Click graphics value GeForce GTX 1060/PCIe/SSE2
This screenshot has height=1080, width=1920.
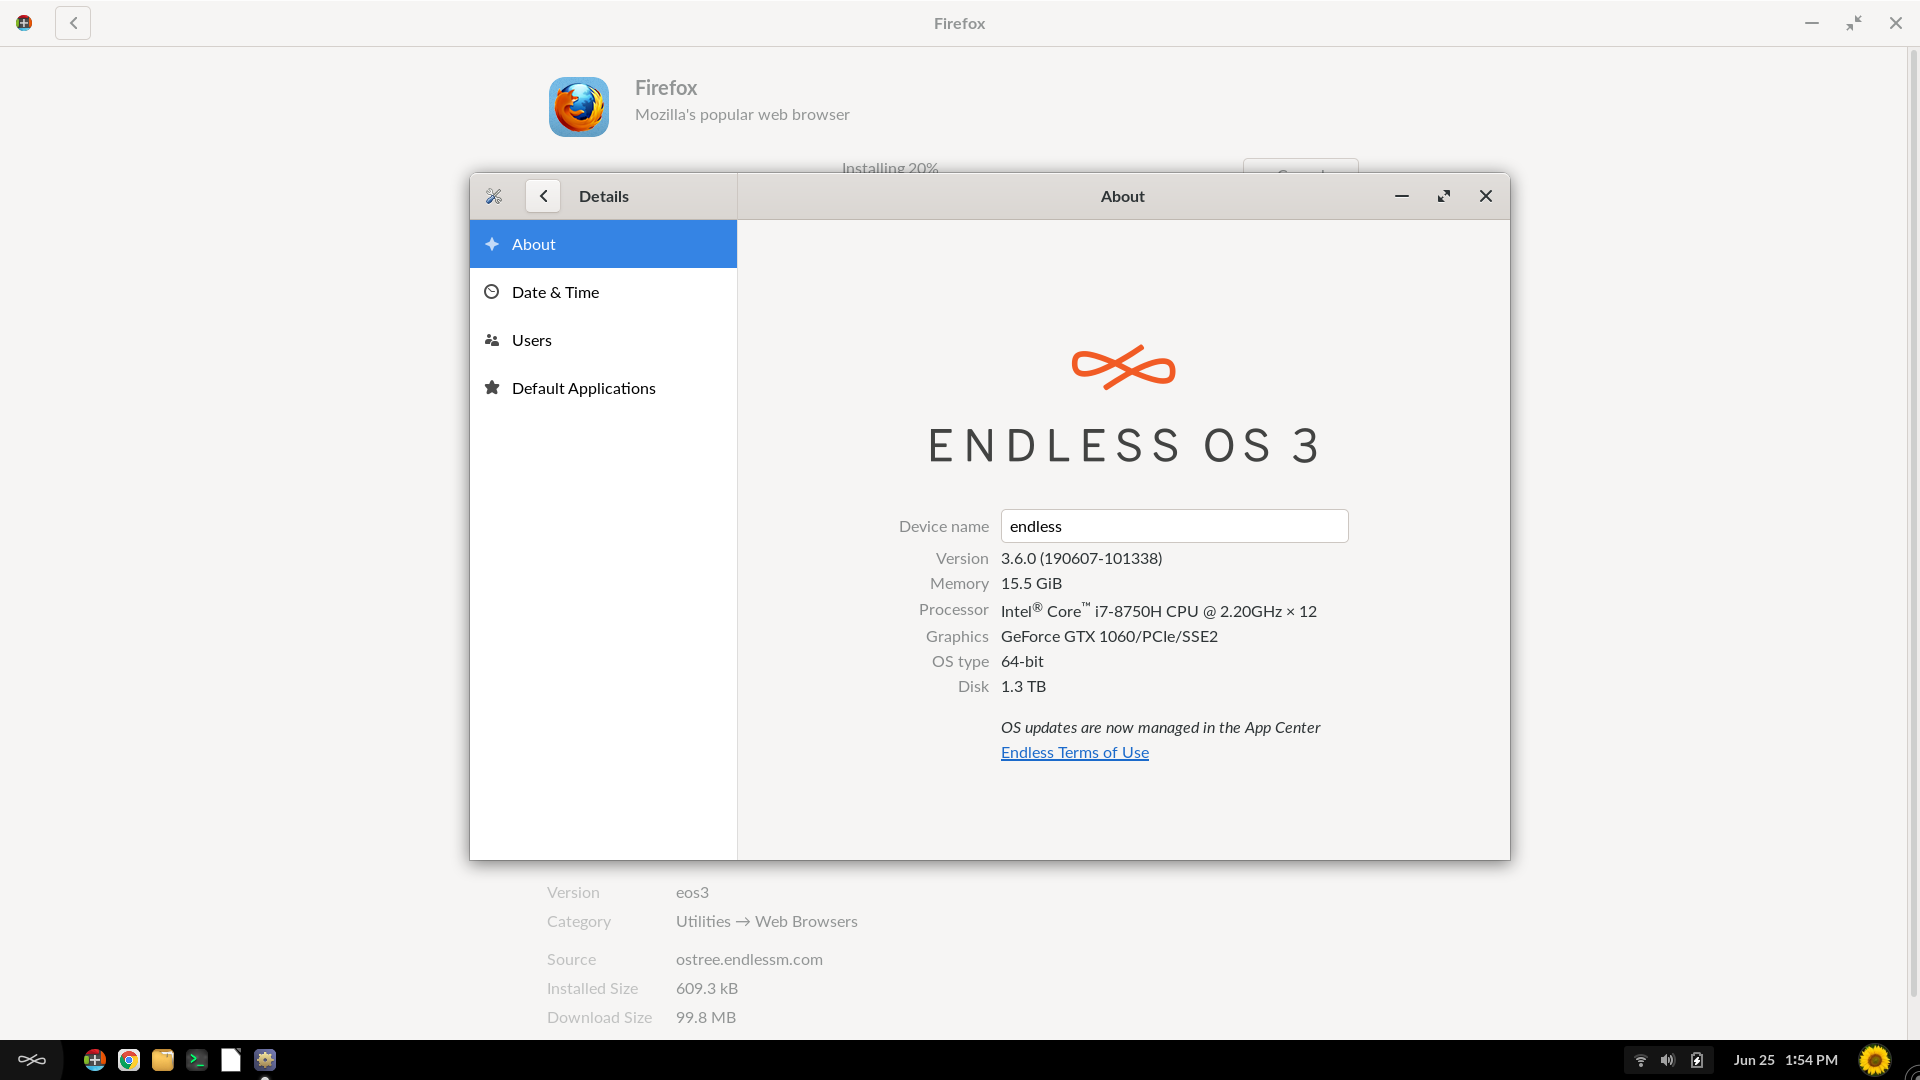1109,636
